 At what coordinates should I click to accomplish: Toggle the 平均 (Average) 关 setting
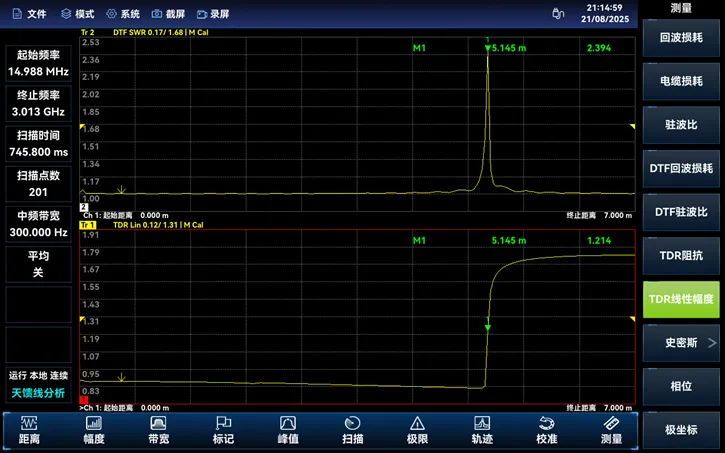(x=38, y=264)
